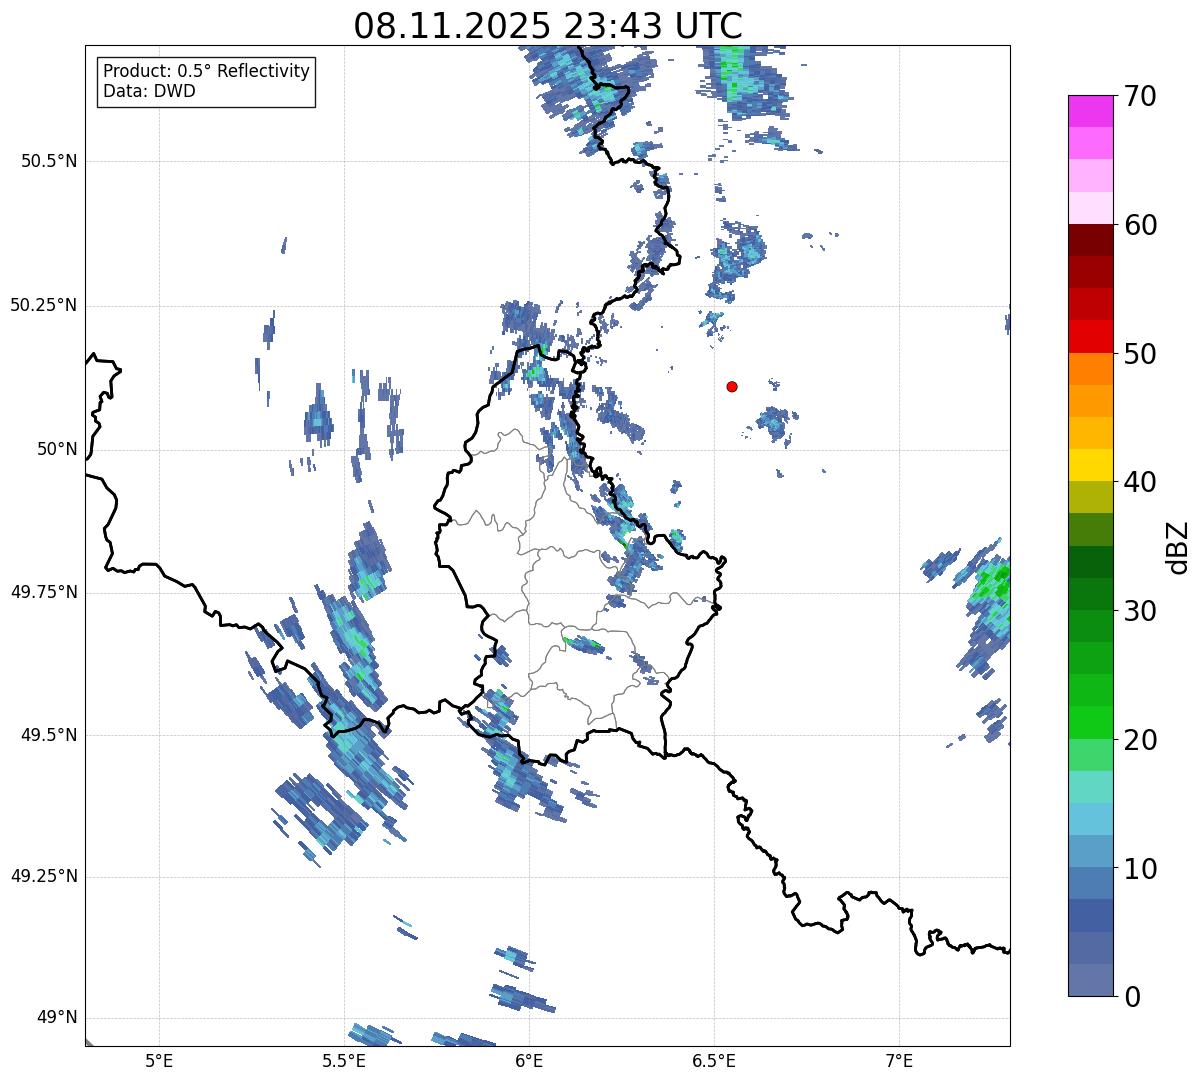This screenshot has height=1081, width=1202.
Task: Click the 5°E longitude label
Action: tap(159, 1060)
